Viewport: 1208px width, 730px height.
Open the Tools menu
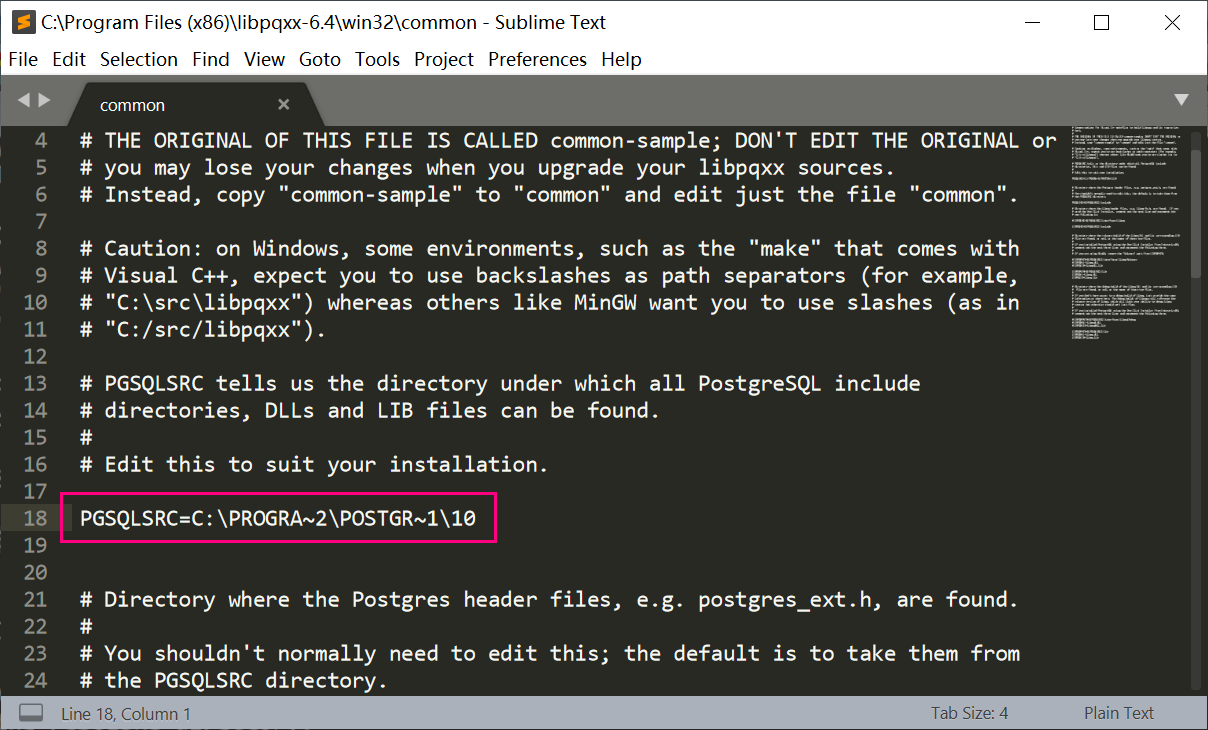pos(377,60)
